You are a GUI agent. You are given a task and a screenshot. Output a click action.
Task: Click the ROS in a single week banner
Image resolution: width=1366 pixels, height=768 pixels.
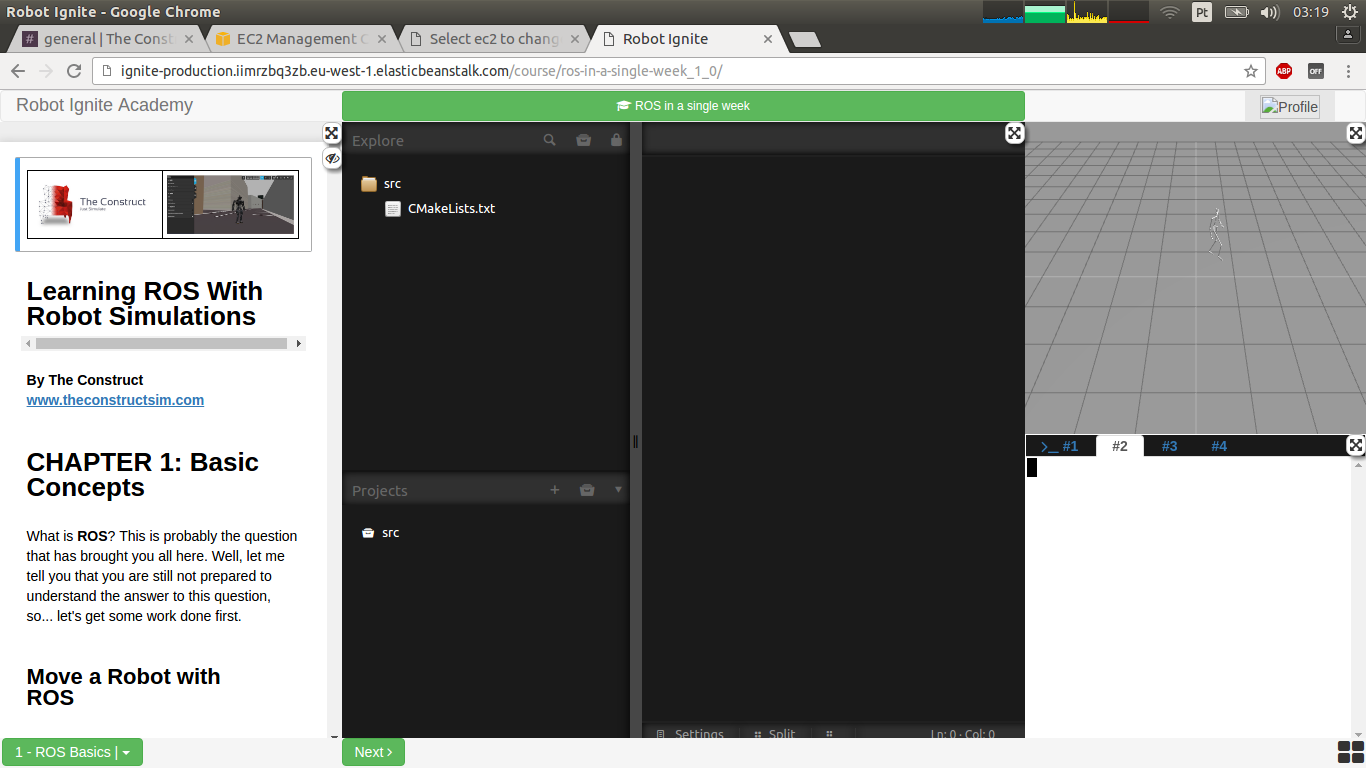[x=683, y=106]
